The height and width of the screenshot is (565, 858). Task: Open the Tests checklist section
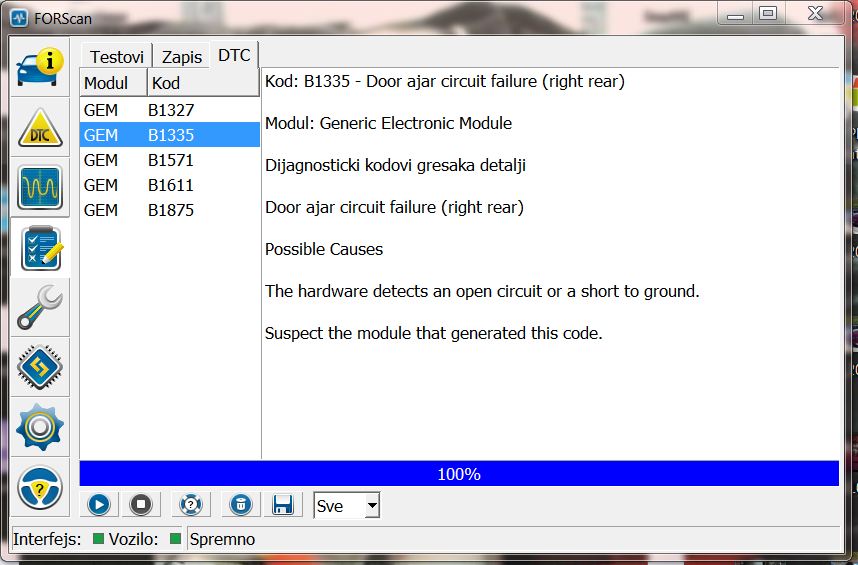(40, 248)
